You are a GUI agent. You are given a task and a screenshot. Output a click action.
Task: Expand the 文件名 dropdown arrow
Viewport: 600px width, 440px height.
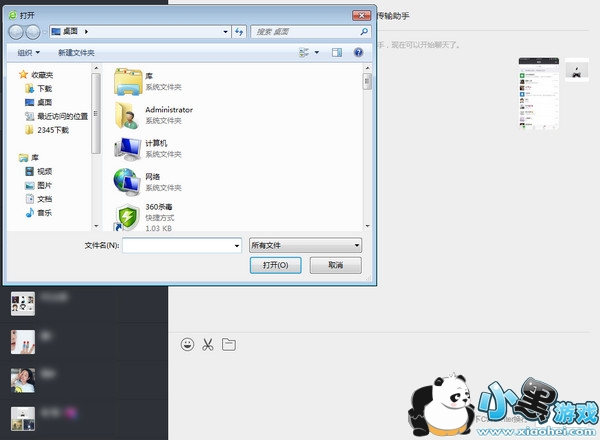pos(237,246)
